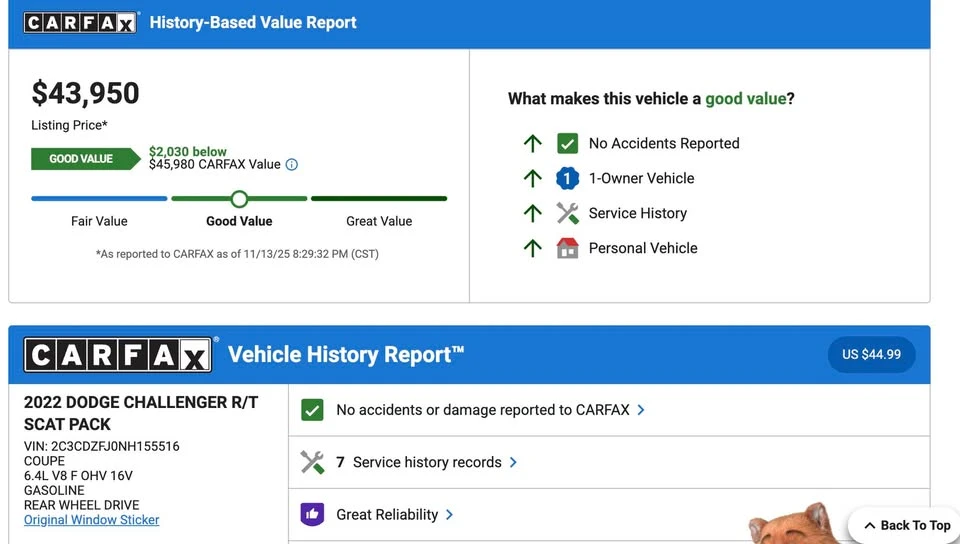Click the 1-Owner Vehicle text
The width and height of the screenshot is (960, 544).
[642, 178]
